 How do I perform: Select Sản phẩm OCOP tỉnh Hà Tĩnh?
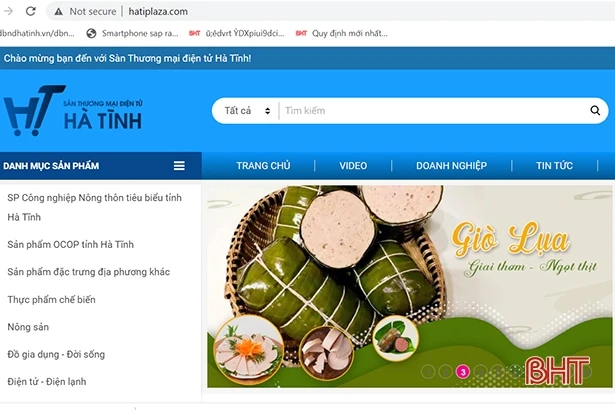[x=71, y=244]
